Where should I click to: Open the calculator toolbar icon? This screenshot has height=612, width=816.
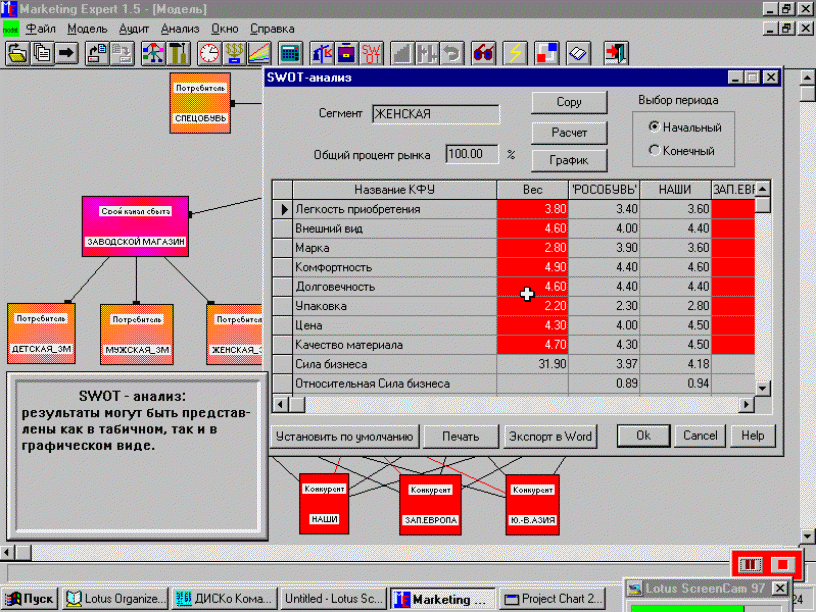click(x=290, y=53)
